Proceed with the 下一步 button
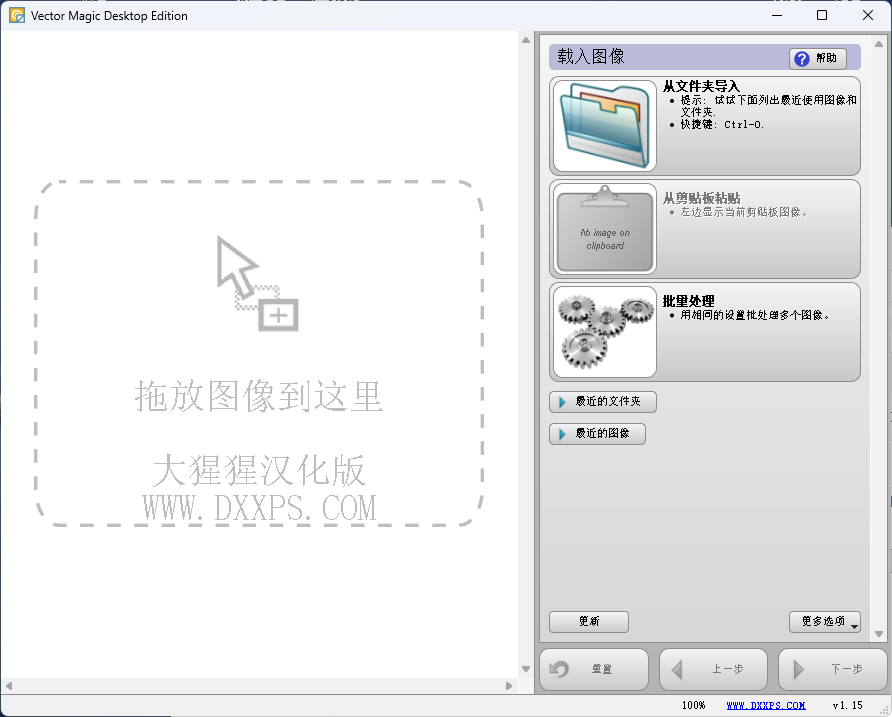This screenshot has width=892, height=717. (x=833, y=669)
